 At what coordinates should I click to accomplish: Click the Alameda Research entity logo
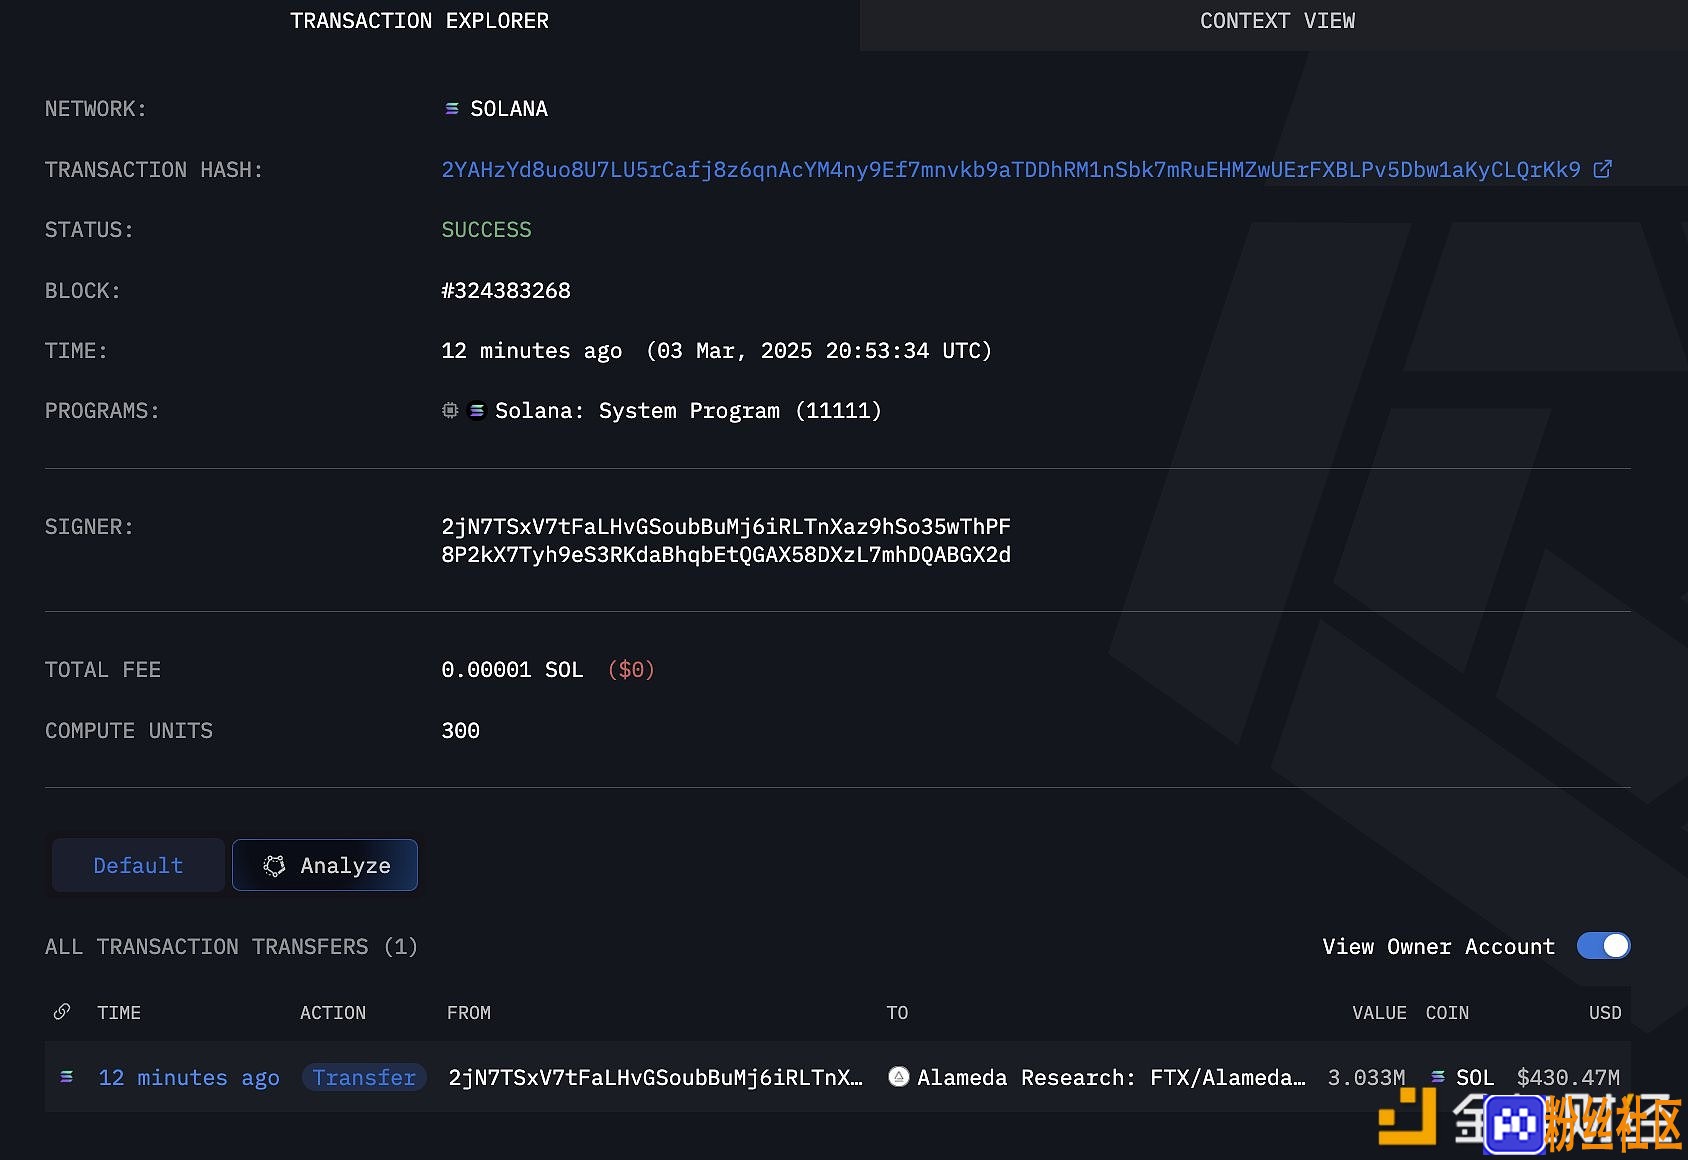click(x=899, y=1077)
